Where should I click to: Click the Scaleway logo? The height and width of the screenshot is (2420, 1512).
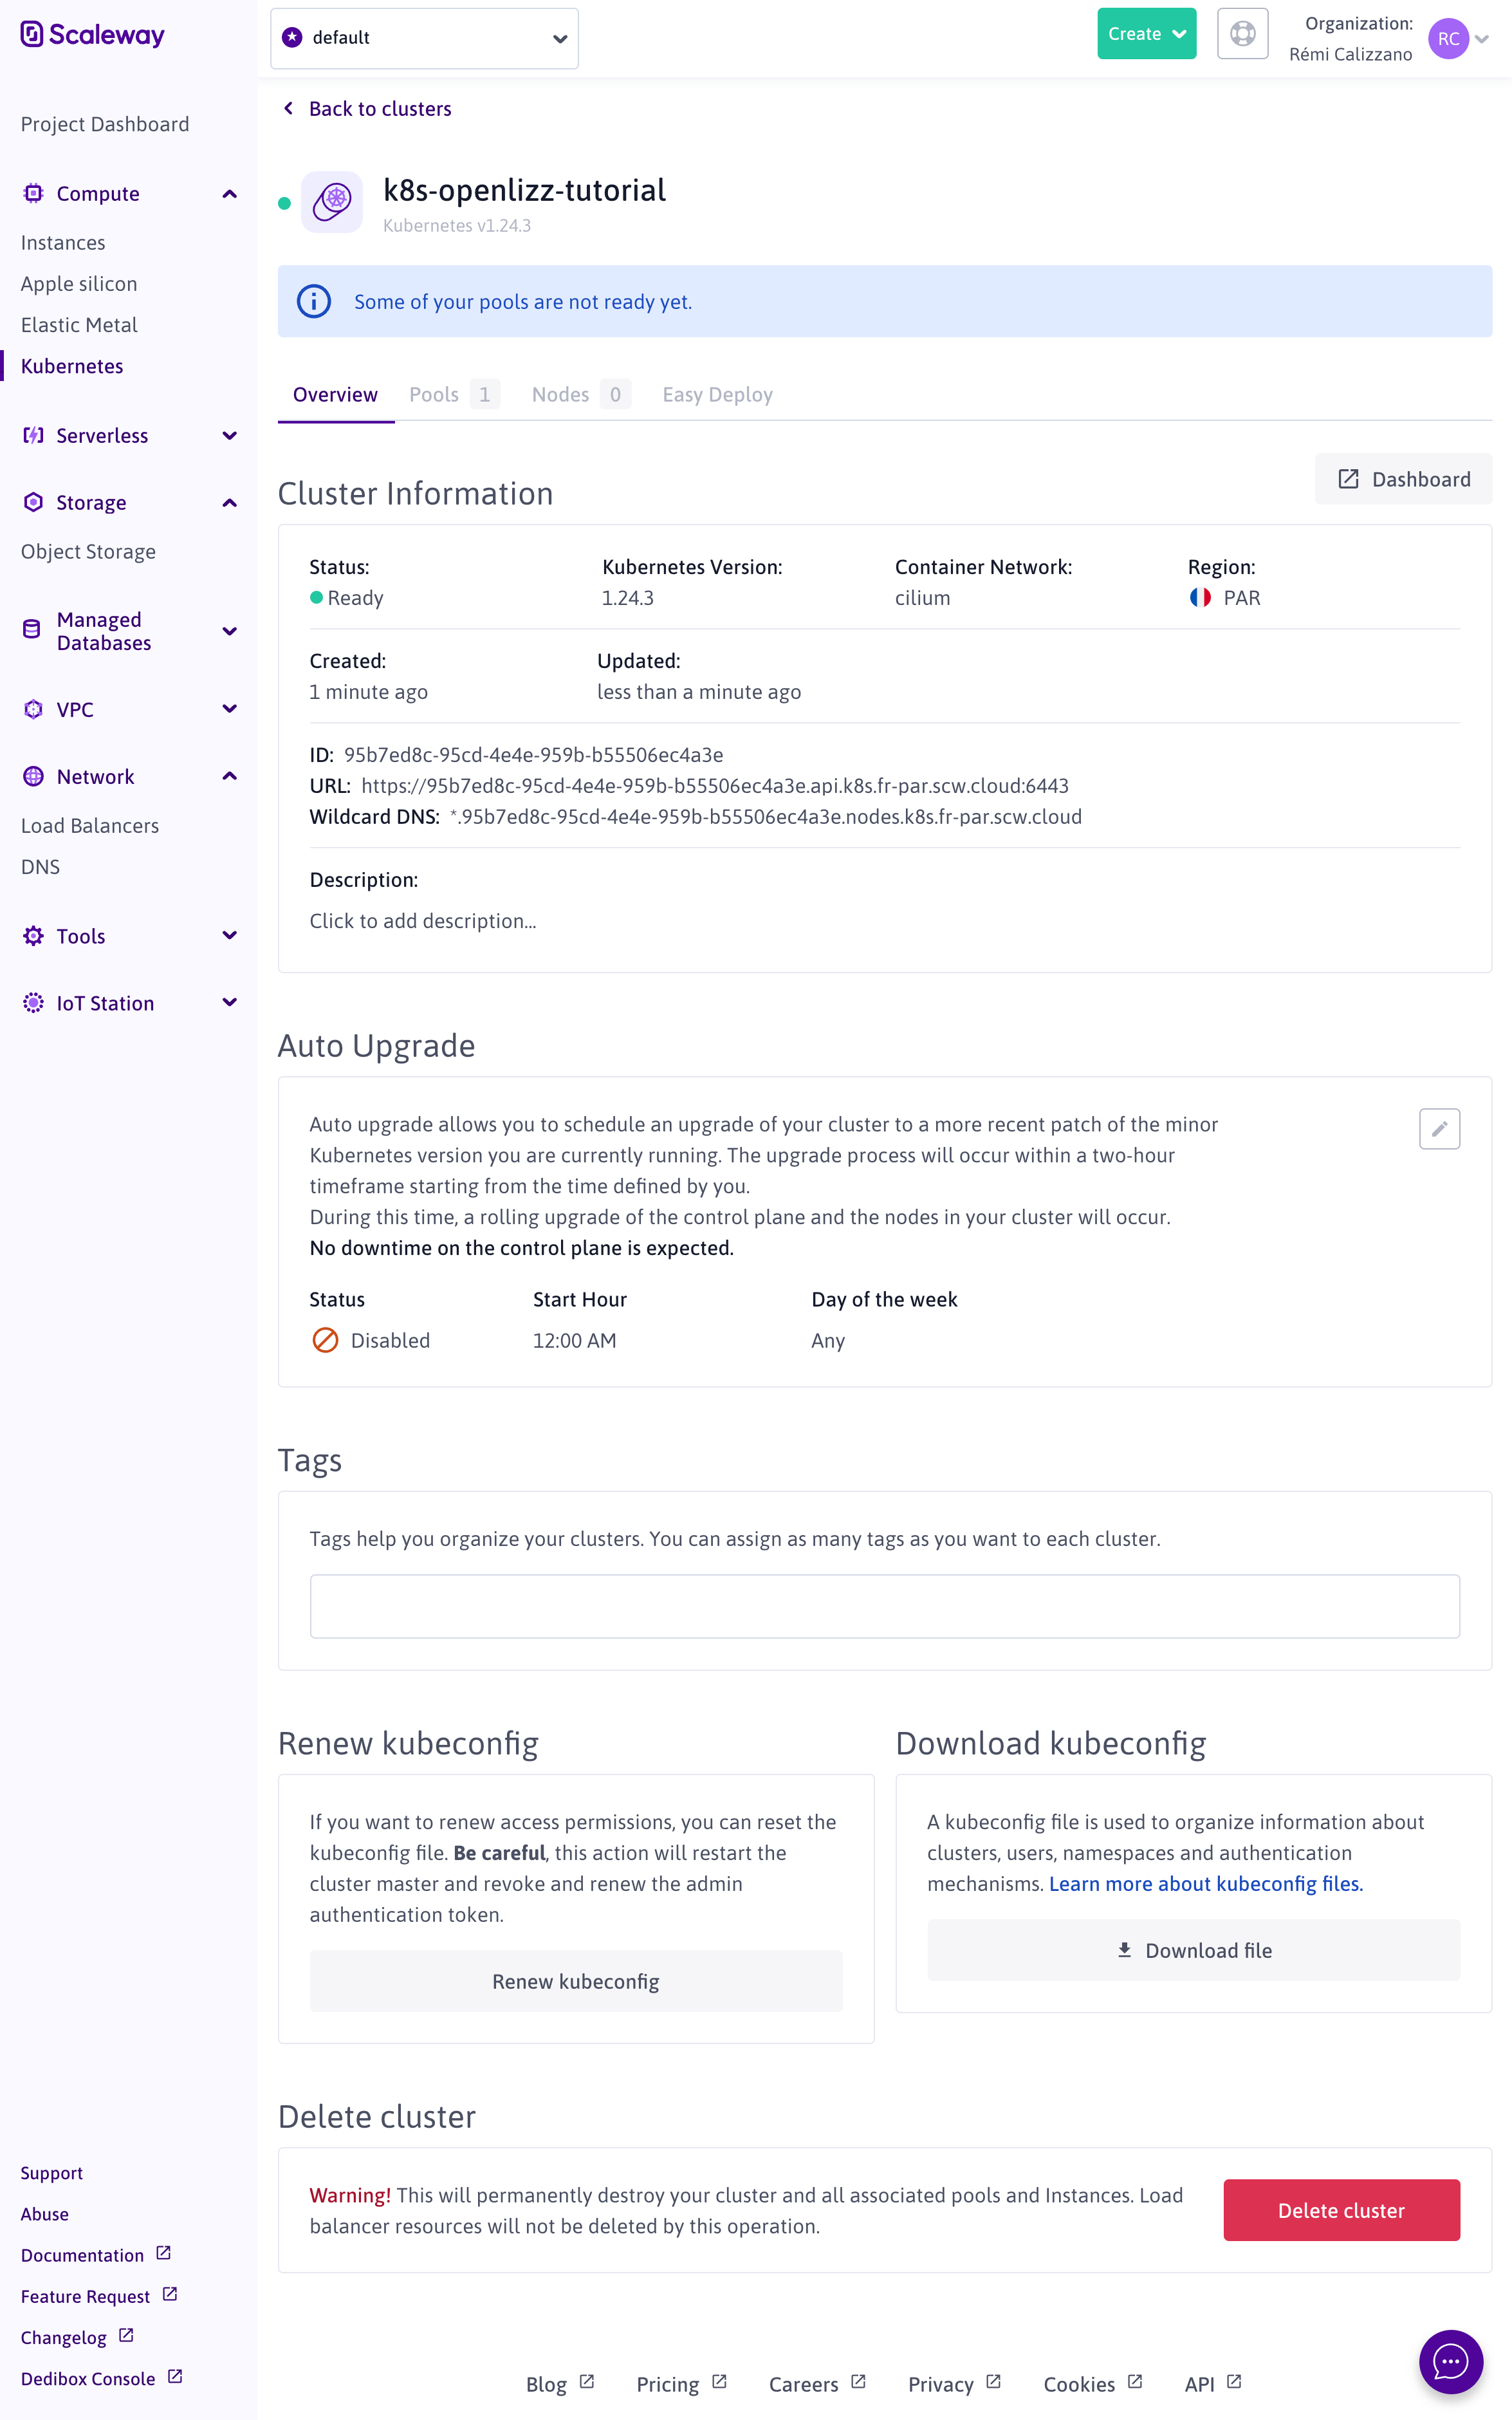(92, 35)
